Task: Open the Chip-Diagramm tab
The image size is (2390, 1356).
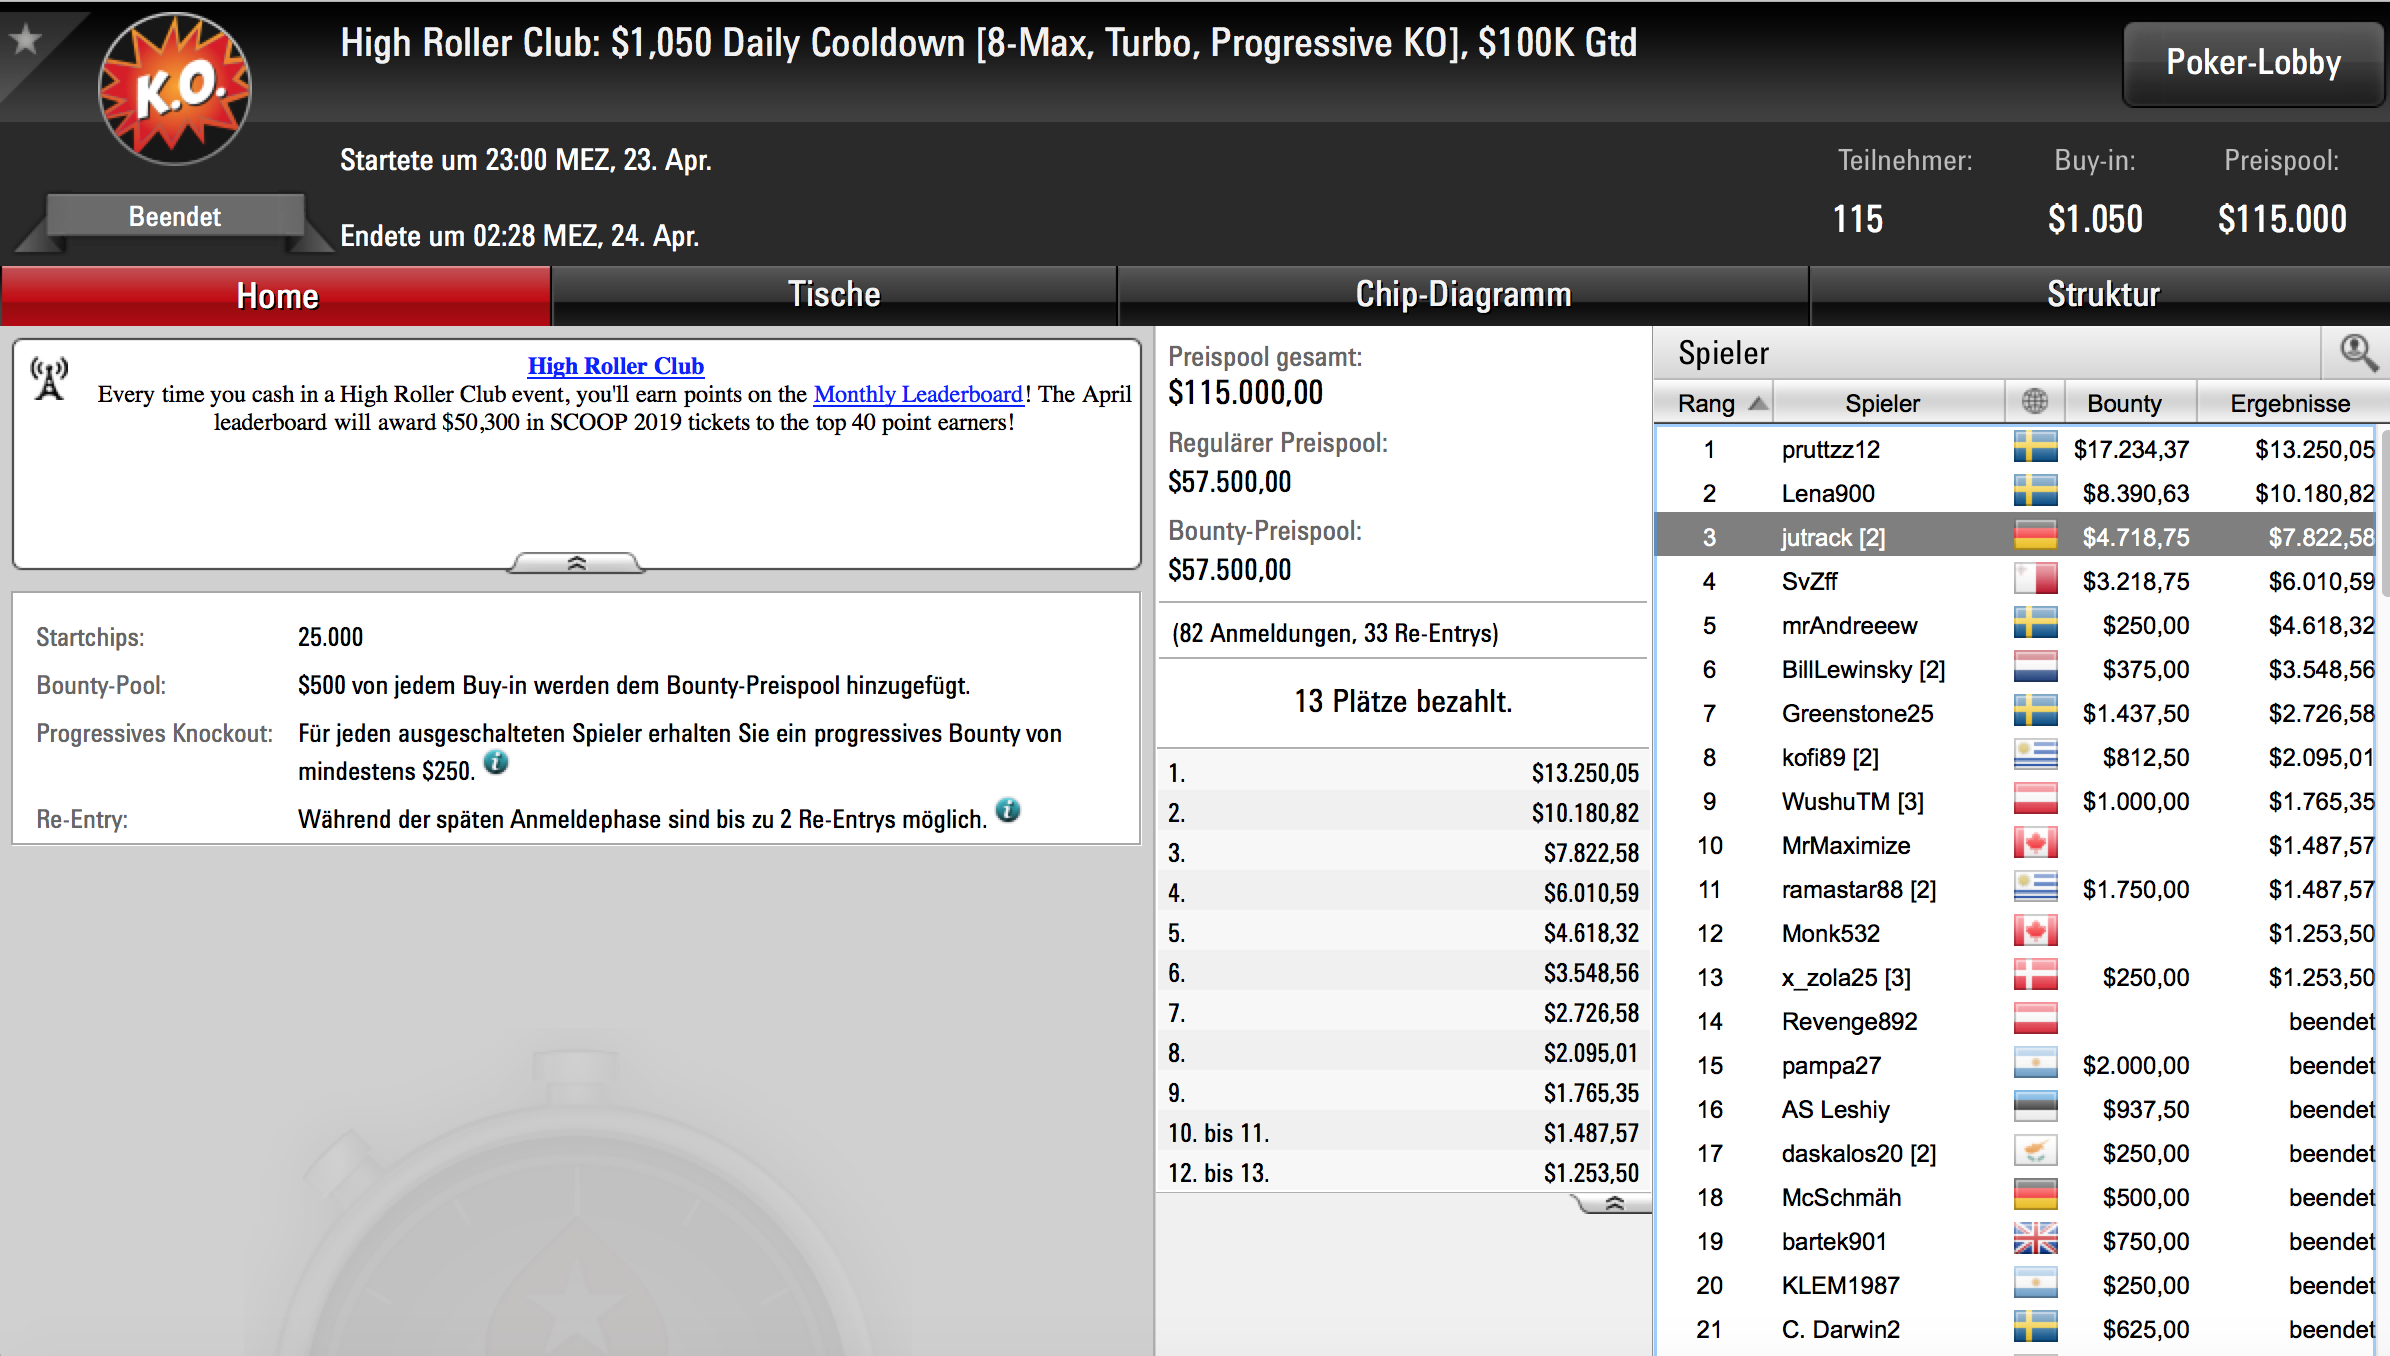Action: point(1463,295)
